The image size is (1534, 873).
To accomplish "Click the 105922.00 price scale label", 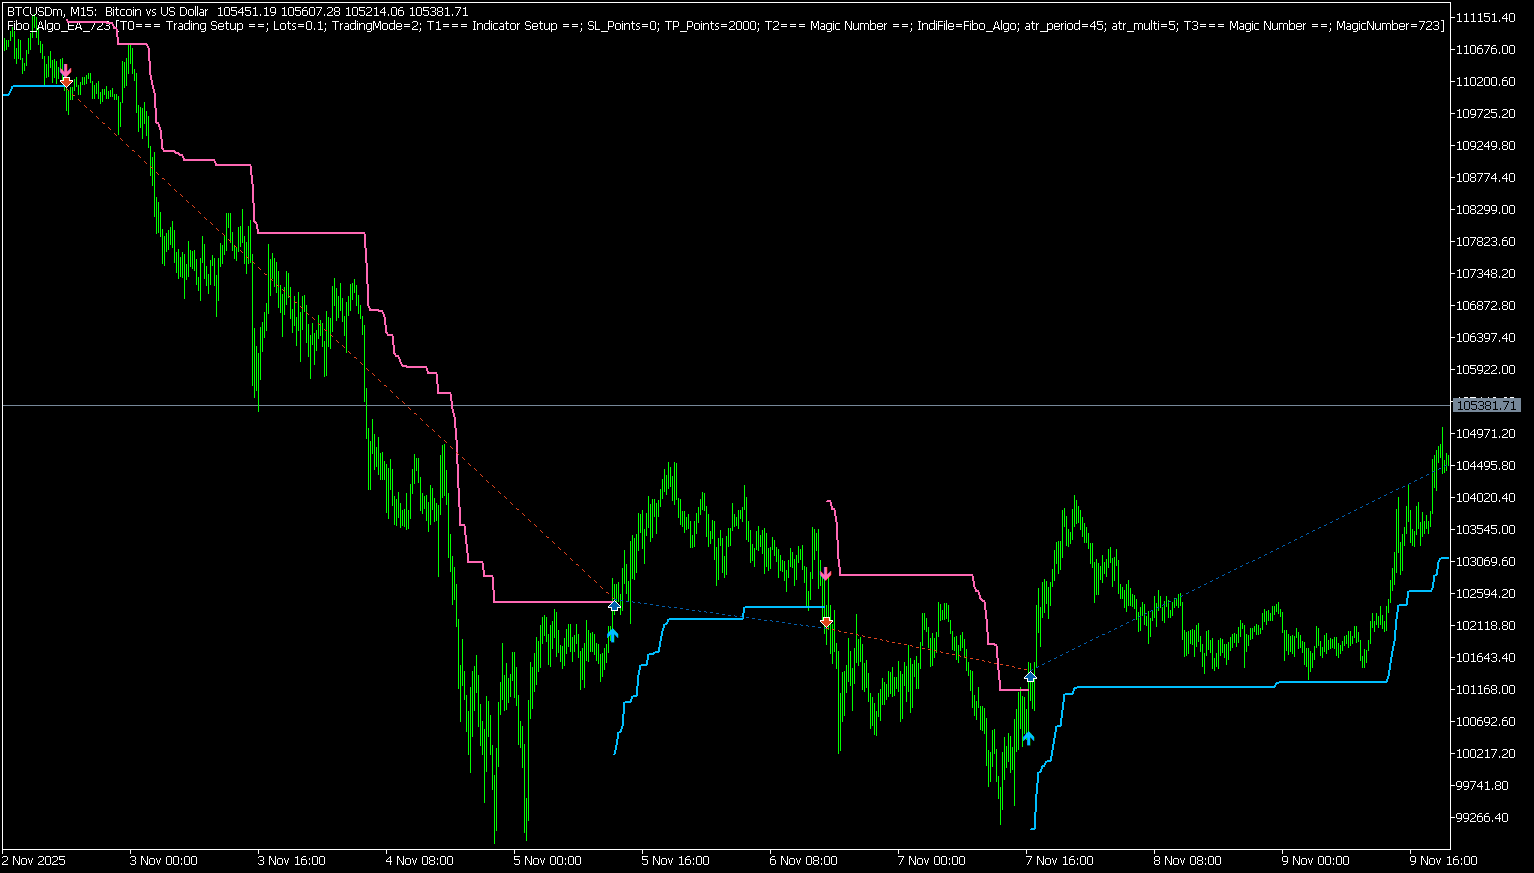I will coord(1486,369).
